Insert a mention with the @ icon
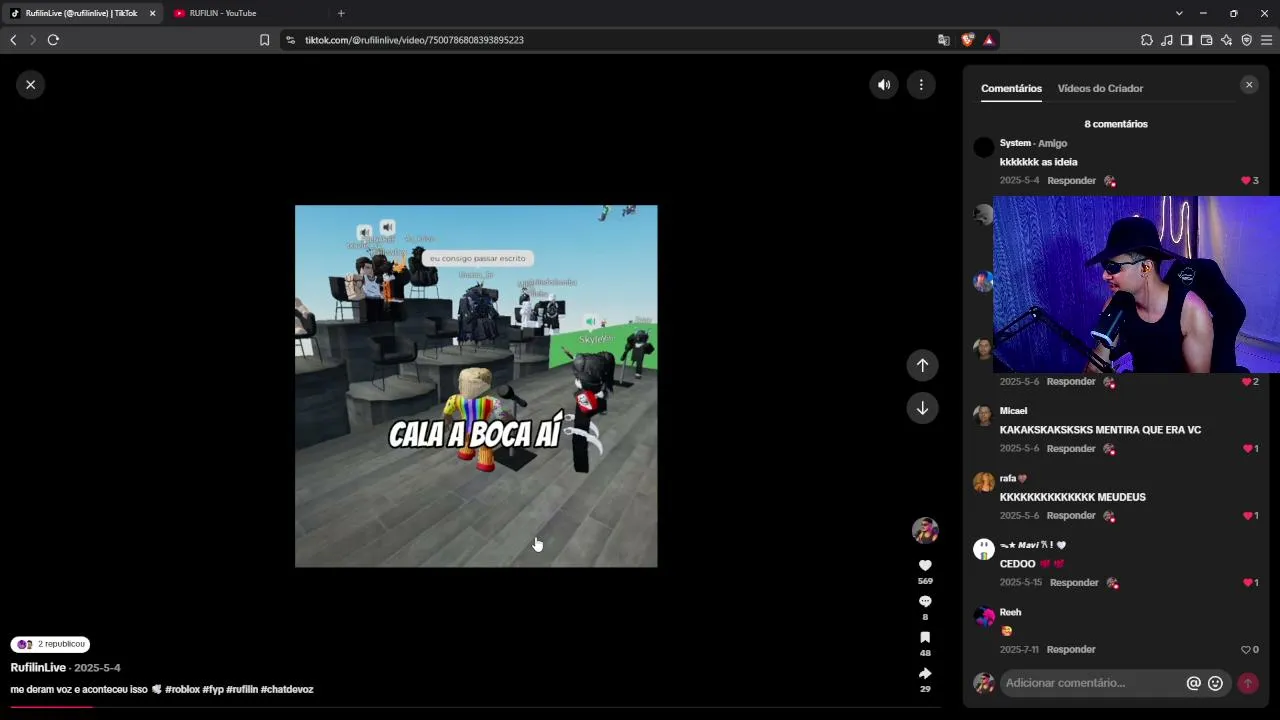1280x720 pixels. pyautogui.click(x=1193, y=683)
